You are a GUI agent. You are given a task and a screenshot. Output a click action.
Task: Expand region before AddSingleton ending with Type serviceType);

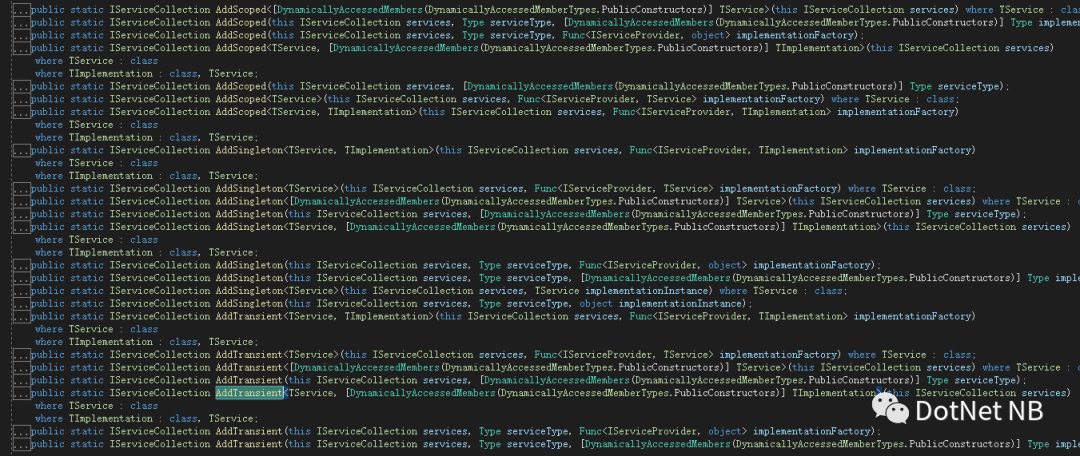pyautogui.click(x=21, y=214)
